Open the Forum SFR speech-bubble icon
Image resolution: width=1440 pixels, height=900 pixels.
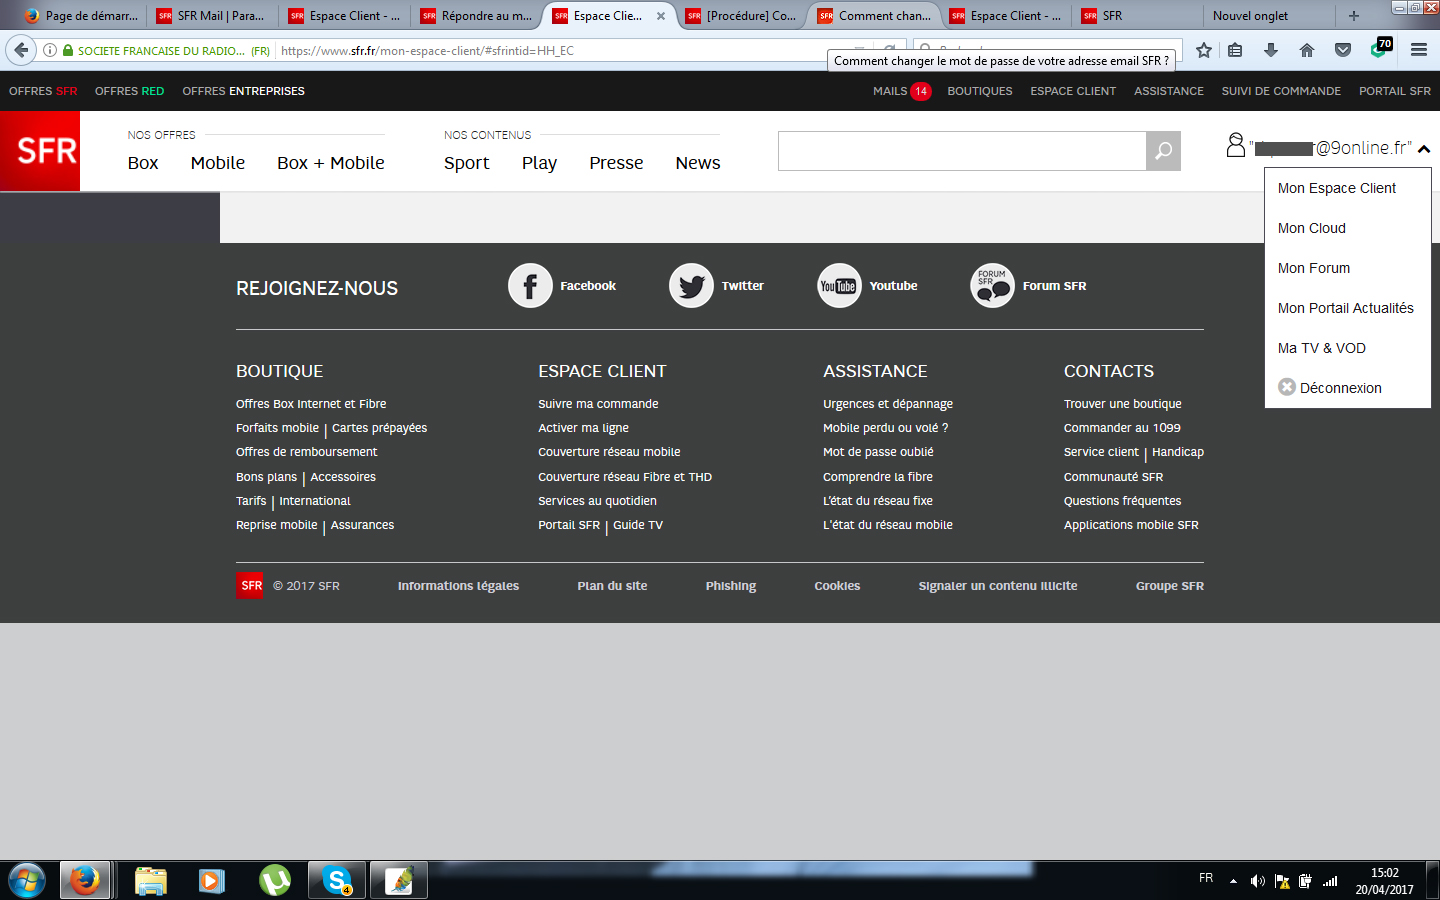pyautogui.click(x=992, y=286)
